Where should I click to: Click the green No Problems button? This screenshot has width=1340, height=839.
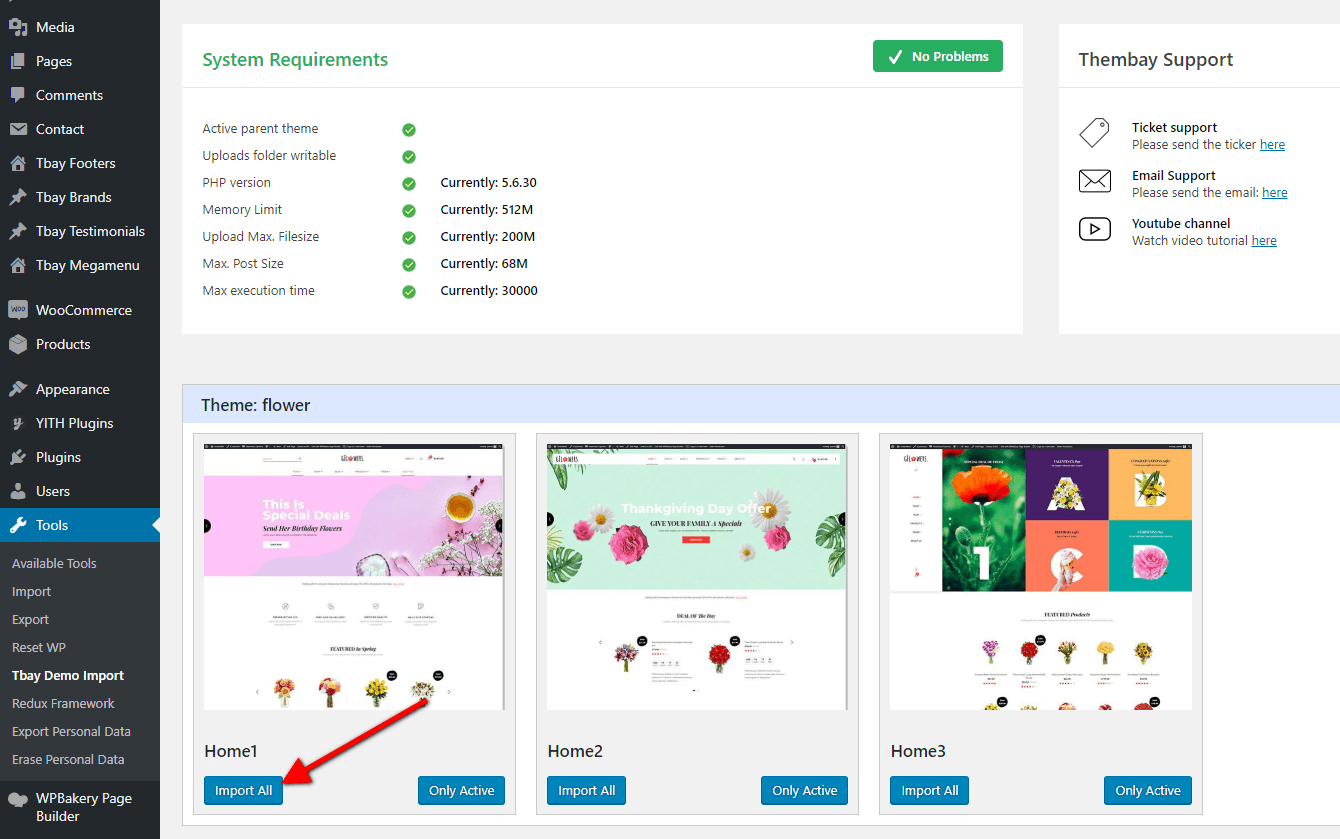937,57
